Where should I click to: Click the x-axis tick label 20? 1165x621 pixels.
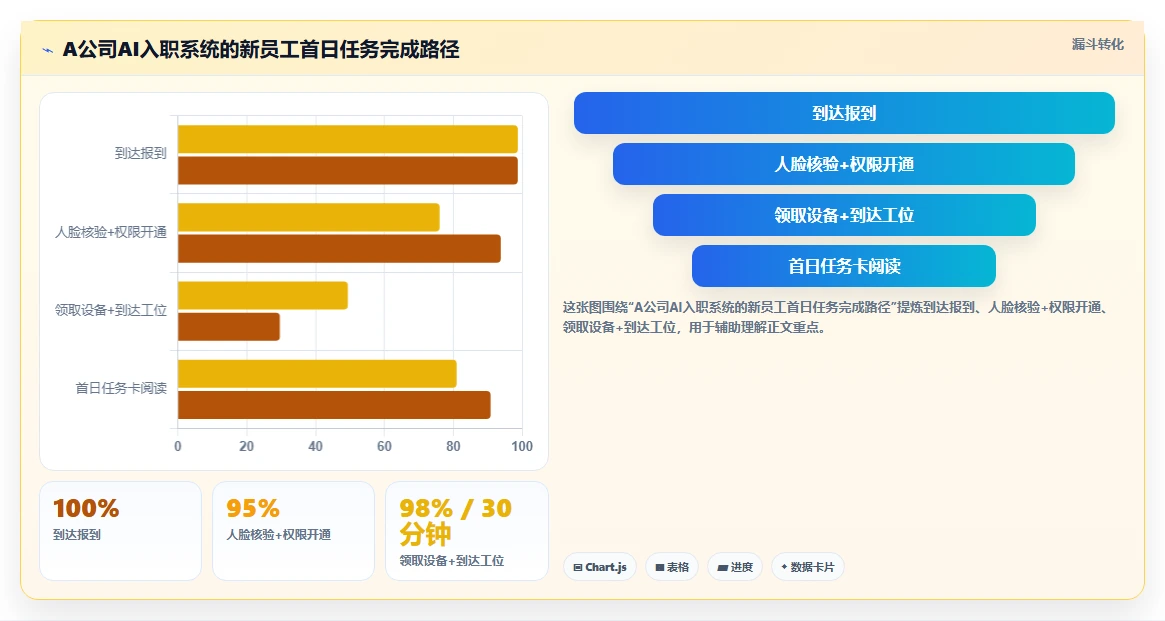tap(247, 446)
